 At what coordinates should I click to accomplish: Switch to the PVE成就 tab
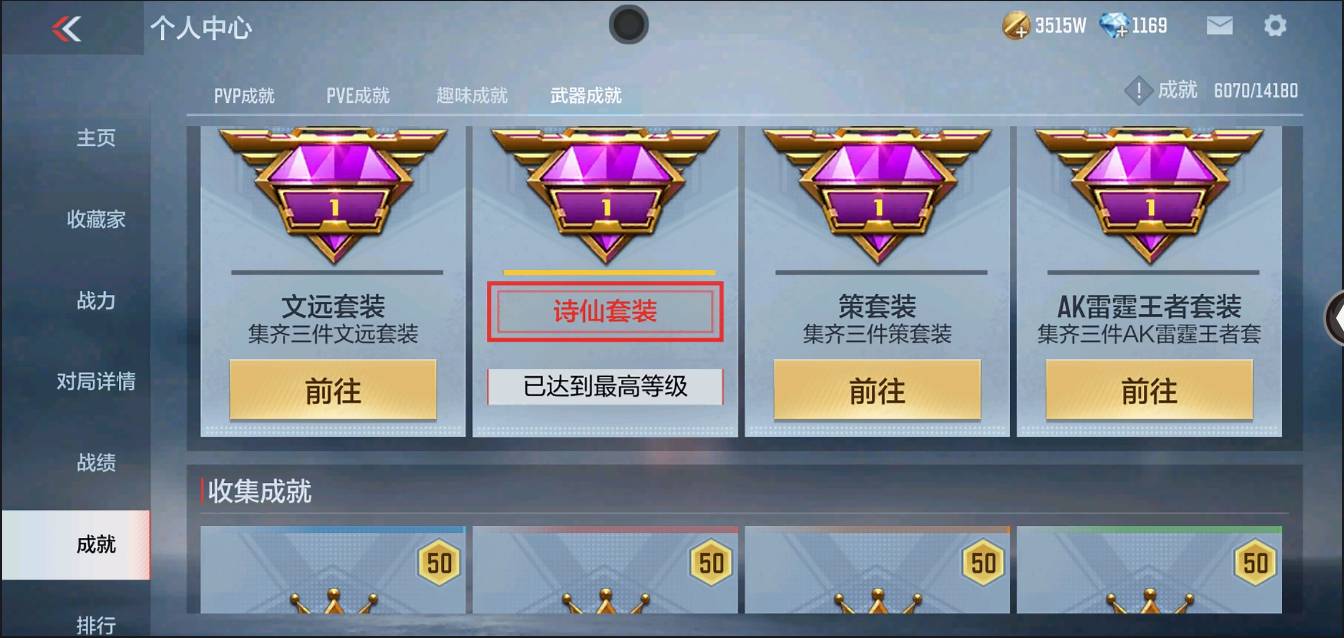pos(358,96)
